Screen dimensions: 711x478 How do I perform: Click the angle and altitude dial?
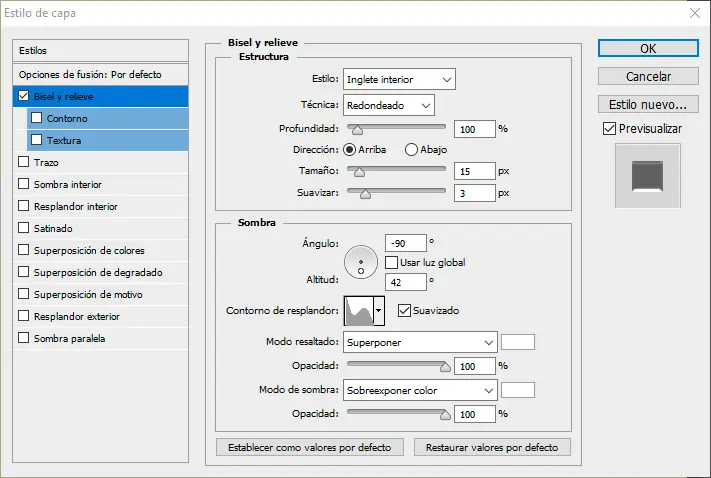(x=361, y=262)
